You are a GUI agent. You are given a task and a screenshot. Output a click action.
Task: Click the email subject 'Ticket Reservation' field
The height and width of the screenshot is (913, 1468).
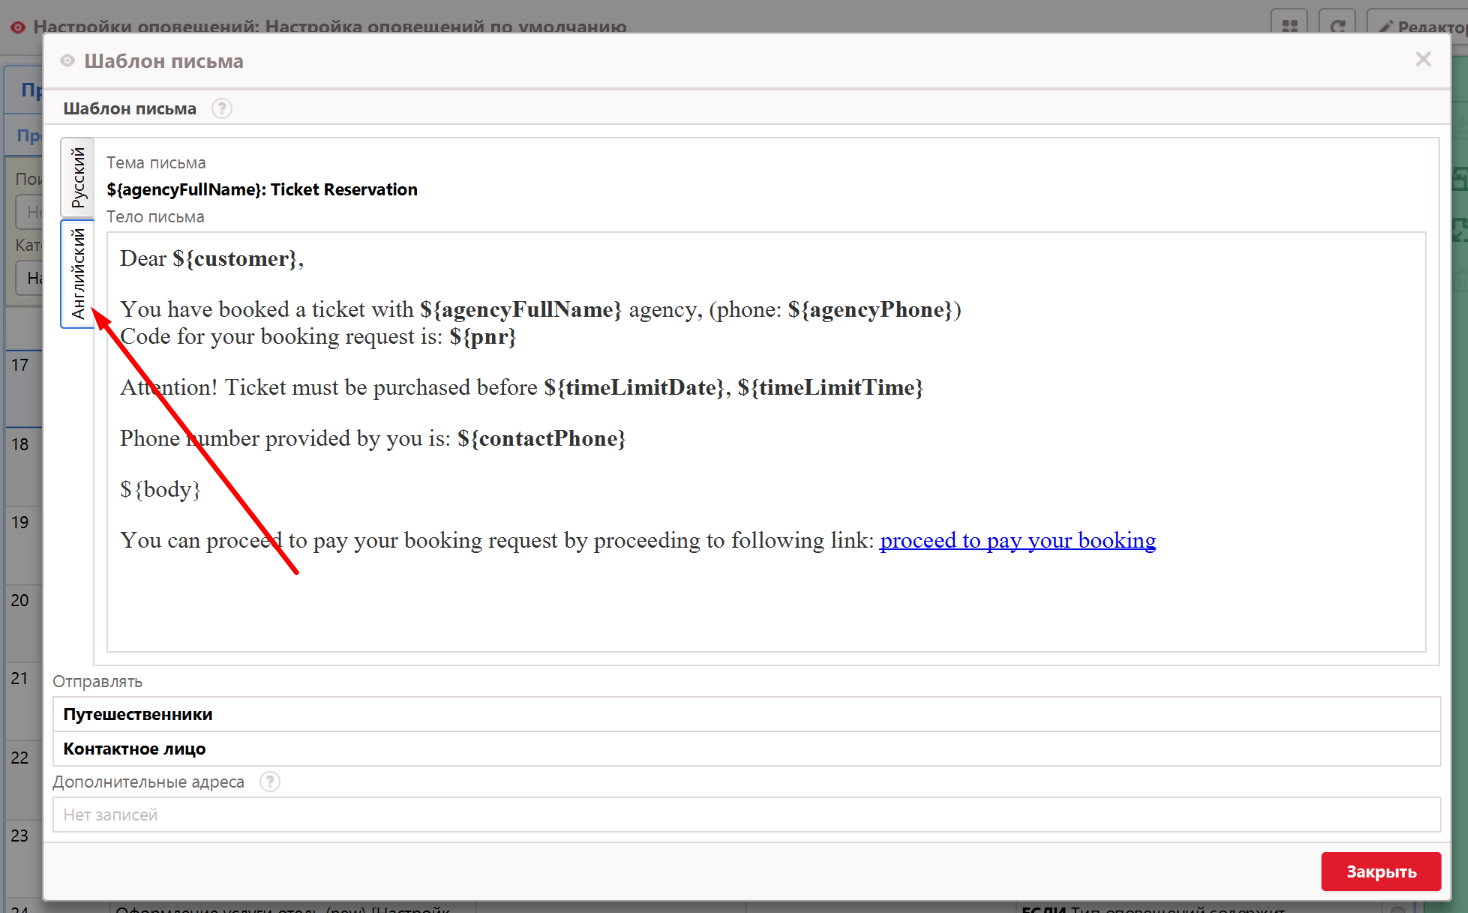[x=262, y=190]
